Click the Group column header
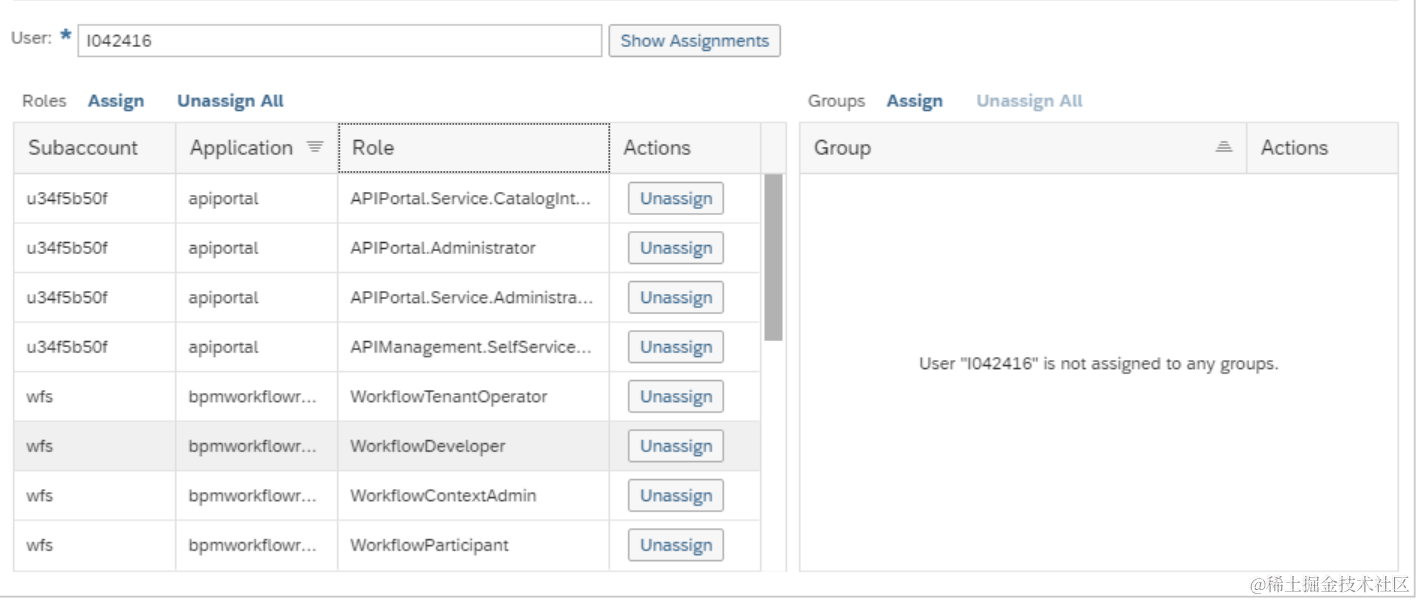Viewport: 1416px width, 601px height. coord(1000,148)
